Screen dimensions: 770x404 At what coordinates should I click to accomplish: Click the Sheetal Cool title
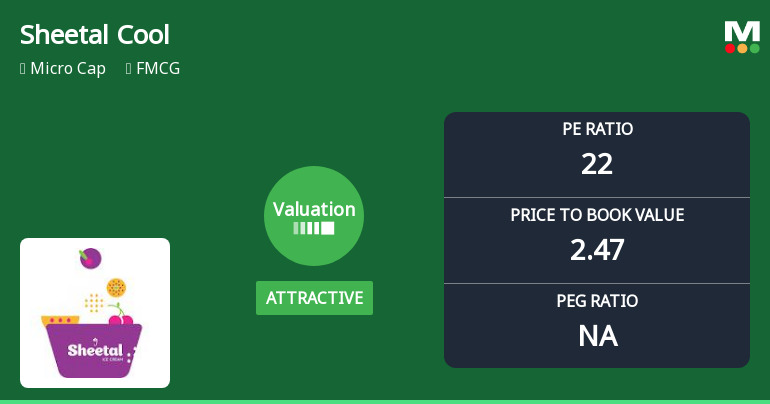point(95,35)
